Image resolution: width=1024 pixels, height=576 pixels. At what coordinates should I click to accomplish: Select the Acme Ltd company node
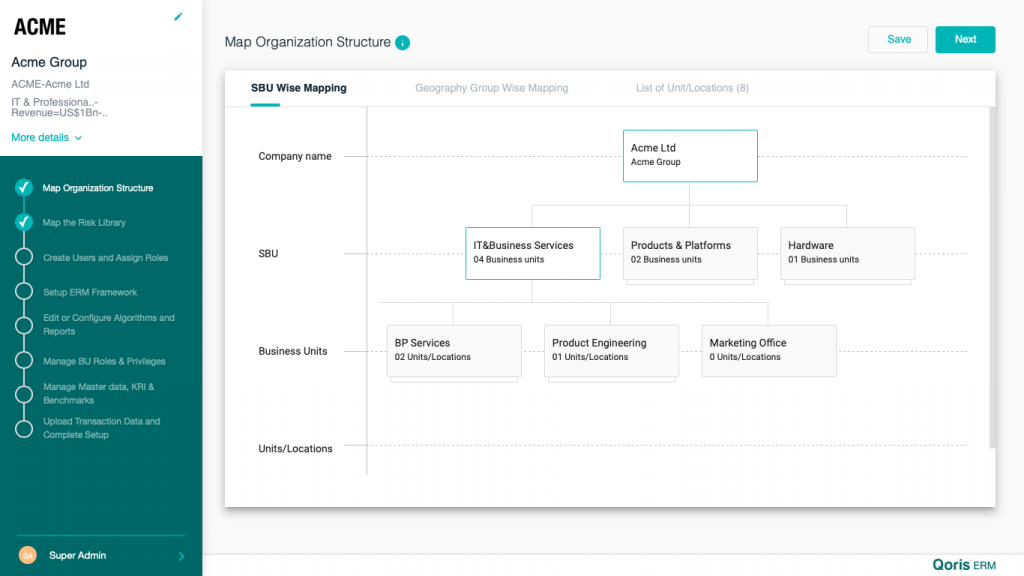tap(690, 156)
